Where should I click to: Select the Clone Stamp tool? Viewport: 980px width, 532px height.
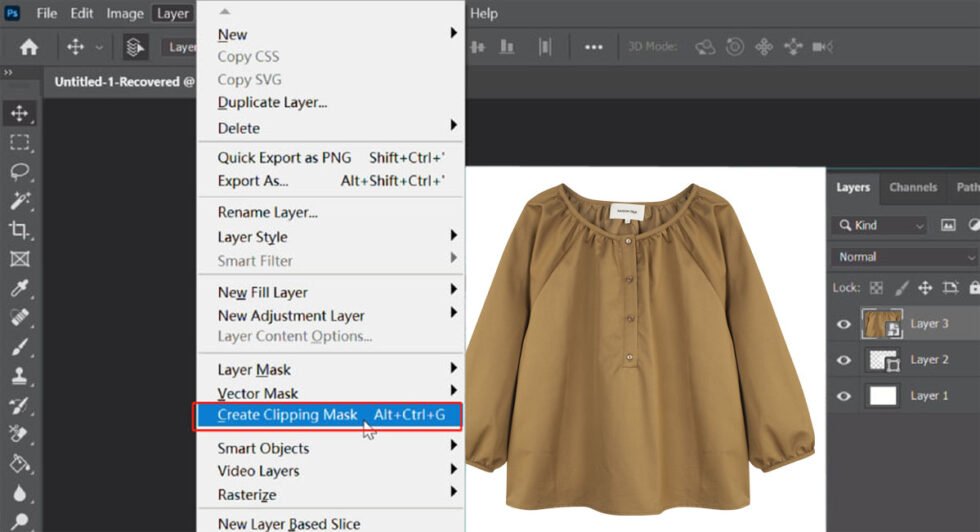19,376
